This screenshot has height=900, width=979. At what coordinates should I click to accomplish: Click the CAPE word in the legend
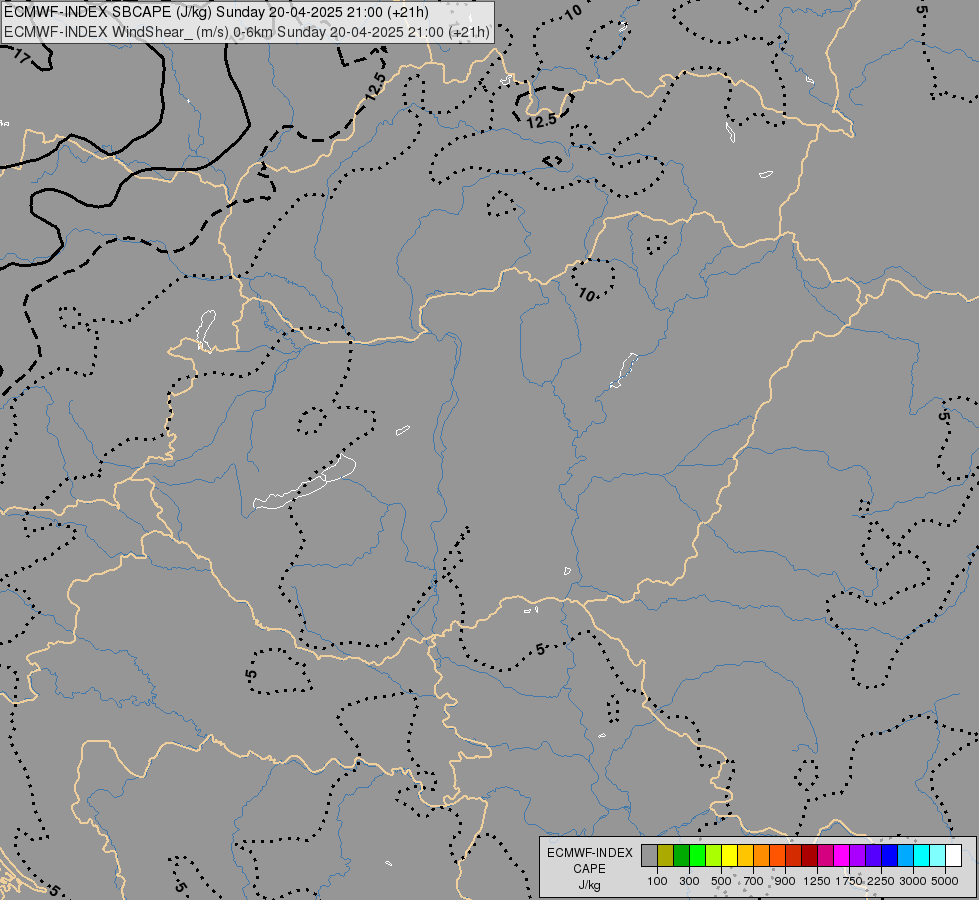589,869
